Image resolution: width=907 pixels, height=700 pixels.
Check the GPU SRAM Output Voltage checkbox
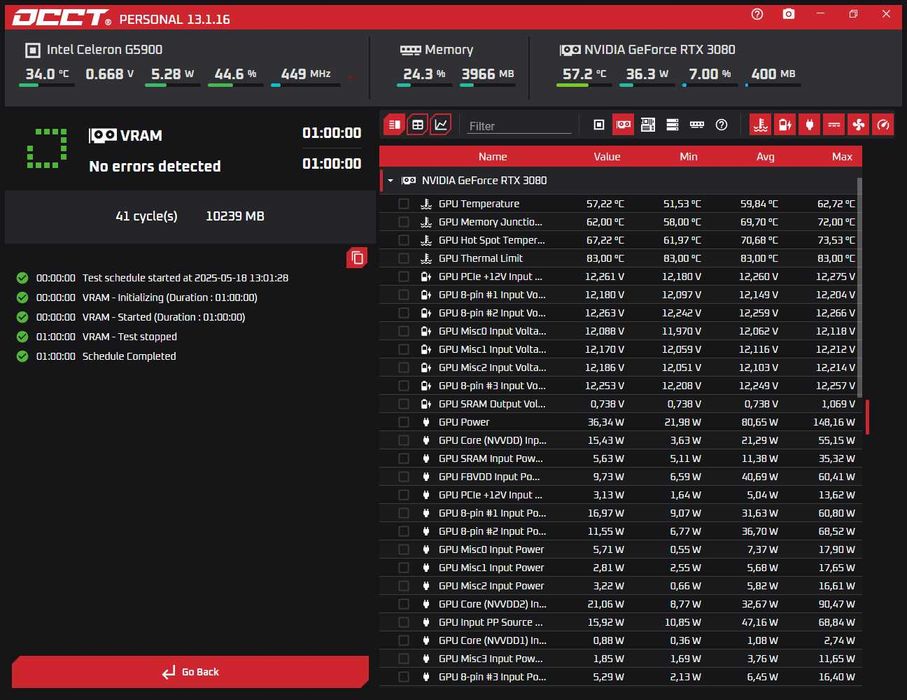pos(404,404)
